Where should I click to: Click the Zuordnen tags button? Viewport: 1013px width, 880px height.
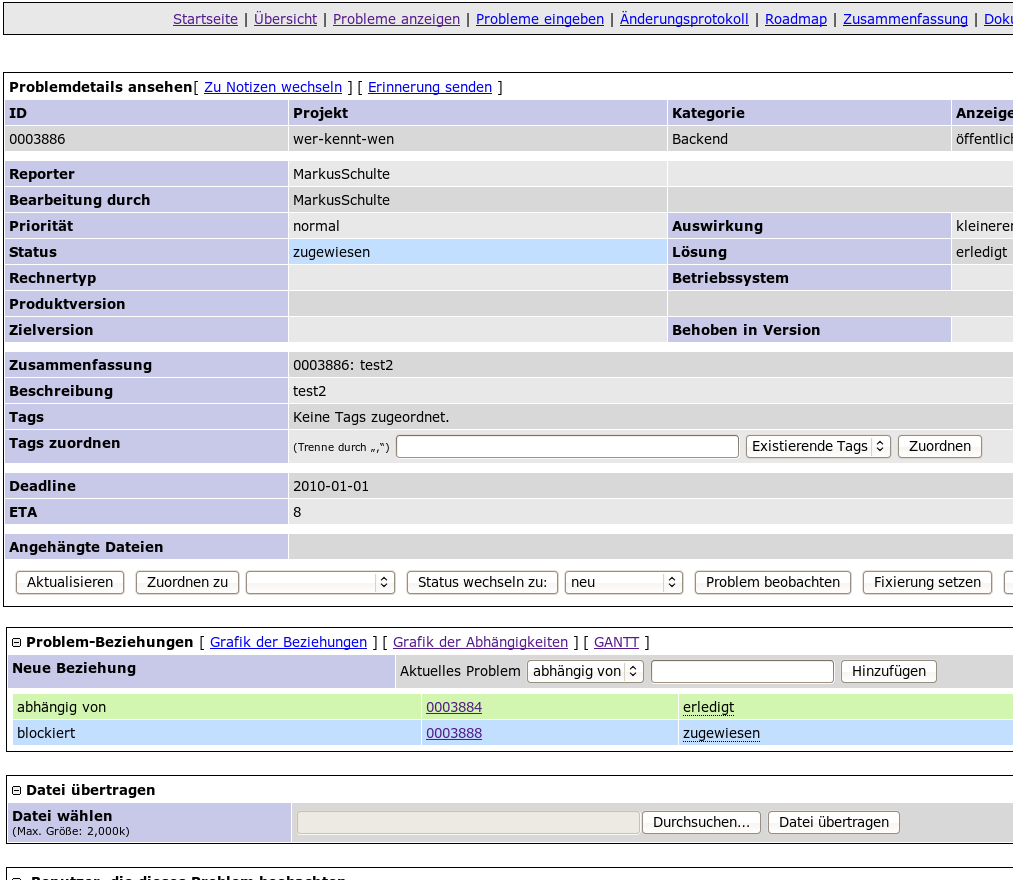point(940,447)
